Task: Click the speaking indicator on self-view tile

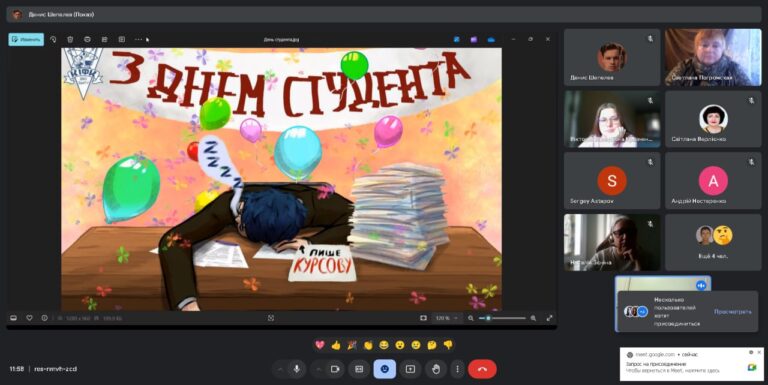Action: [701, 285]
